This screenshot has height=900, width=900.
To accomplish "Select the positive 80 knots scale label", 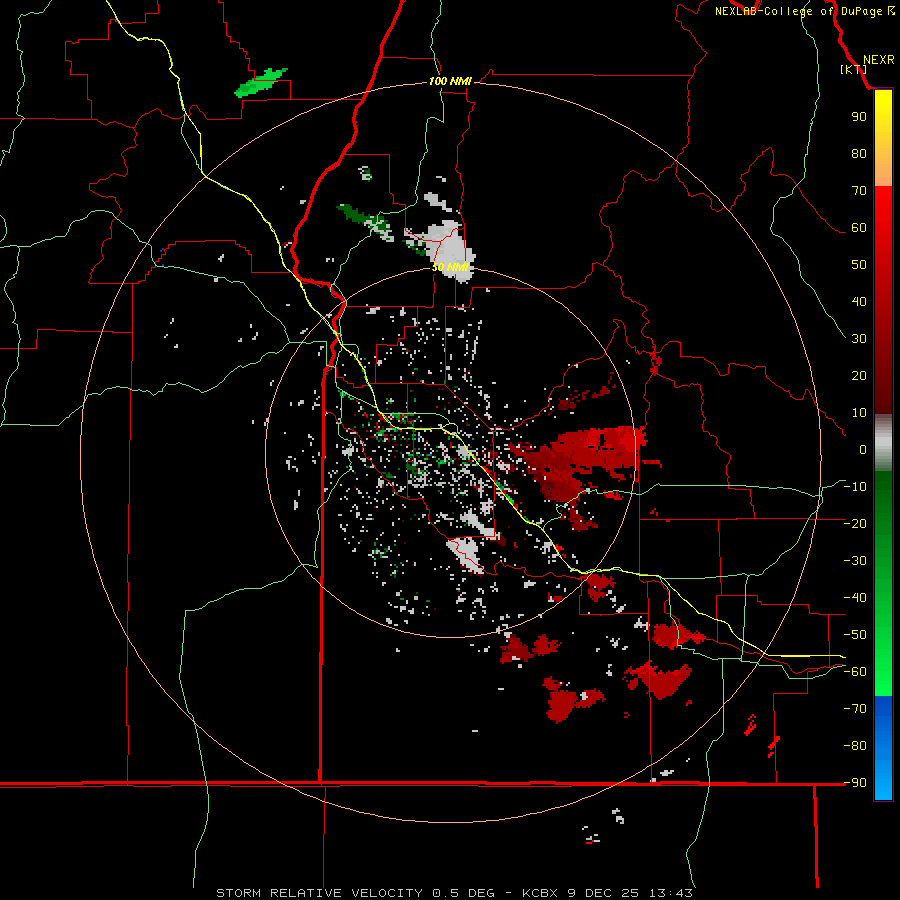I will (x=859, y=154).
